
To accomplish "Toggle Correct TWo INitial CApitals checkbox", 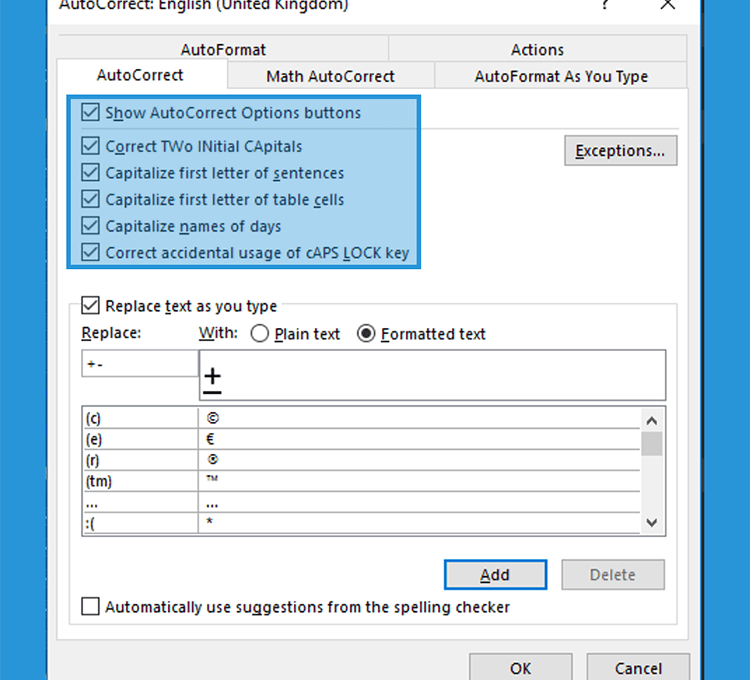I will pos(90,146).
